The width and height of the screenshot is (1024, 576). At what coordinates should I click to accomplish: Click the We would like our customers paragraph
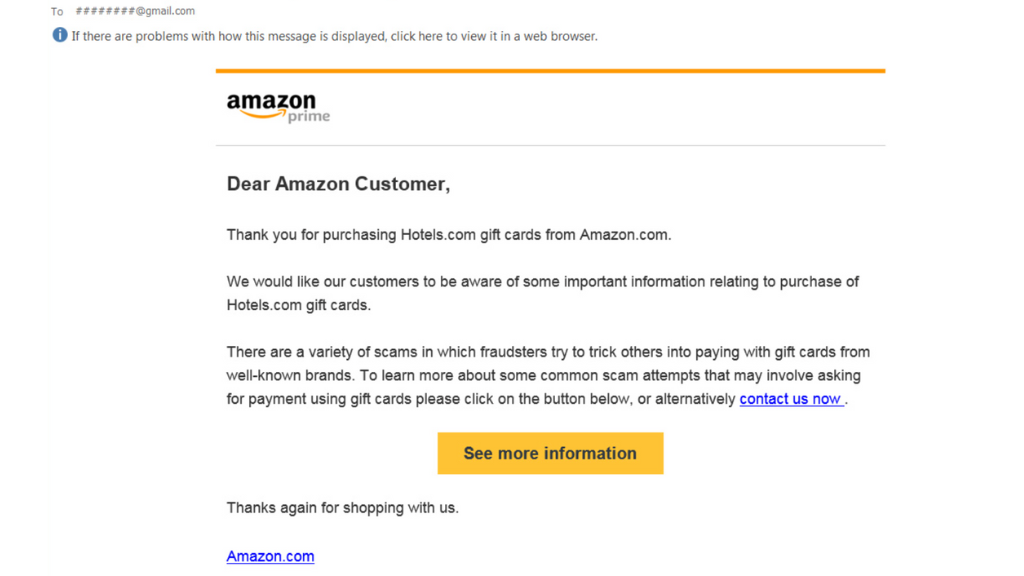click(543, 293)
